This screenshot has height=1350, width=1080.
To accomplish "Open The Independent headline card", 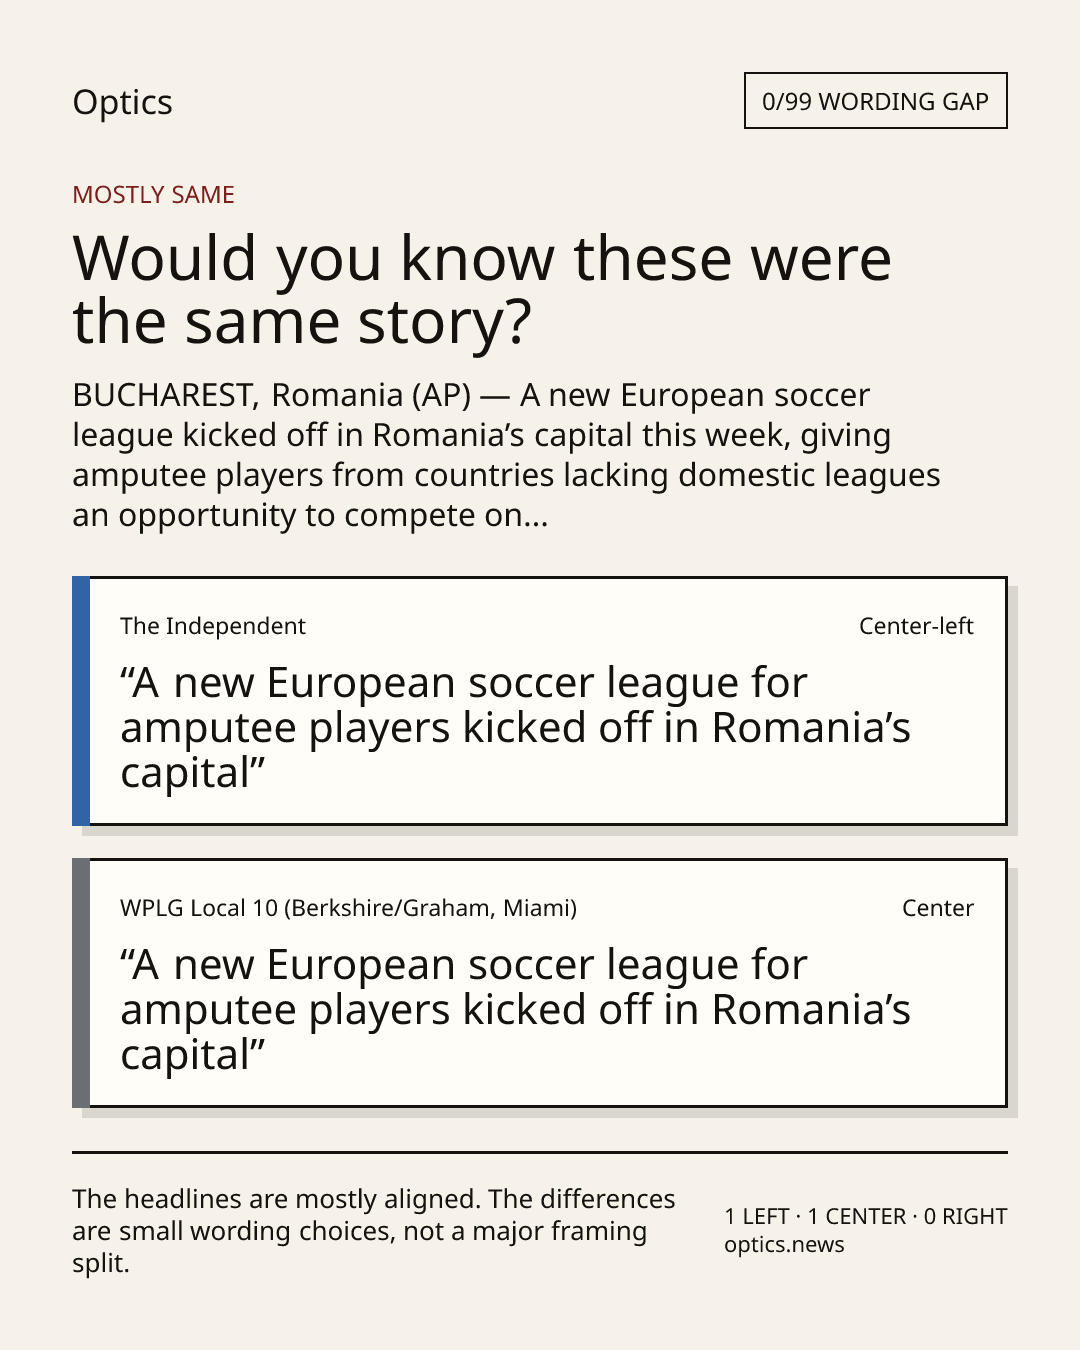I will 539,701.
